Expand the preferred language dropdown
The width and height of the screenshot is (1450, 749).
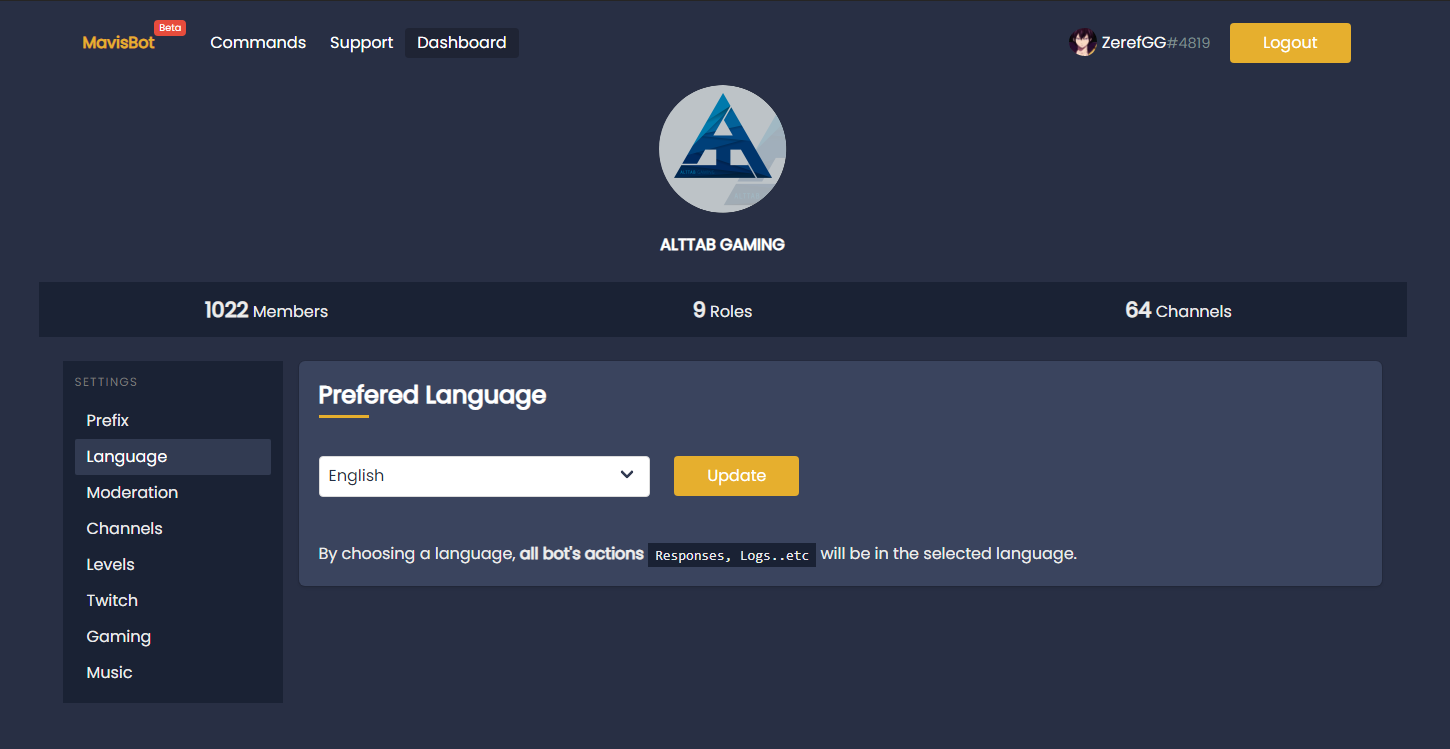coord(484,475)
